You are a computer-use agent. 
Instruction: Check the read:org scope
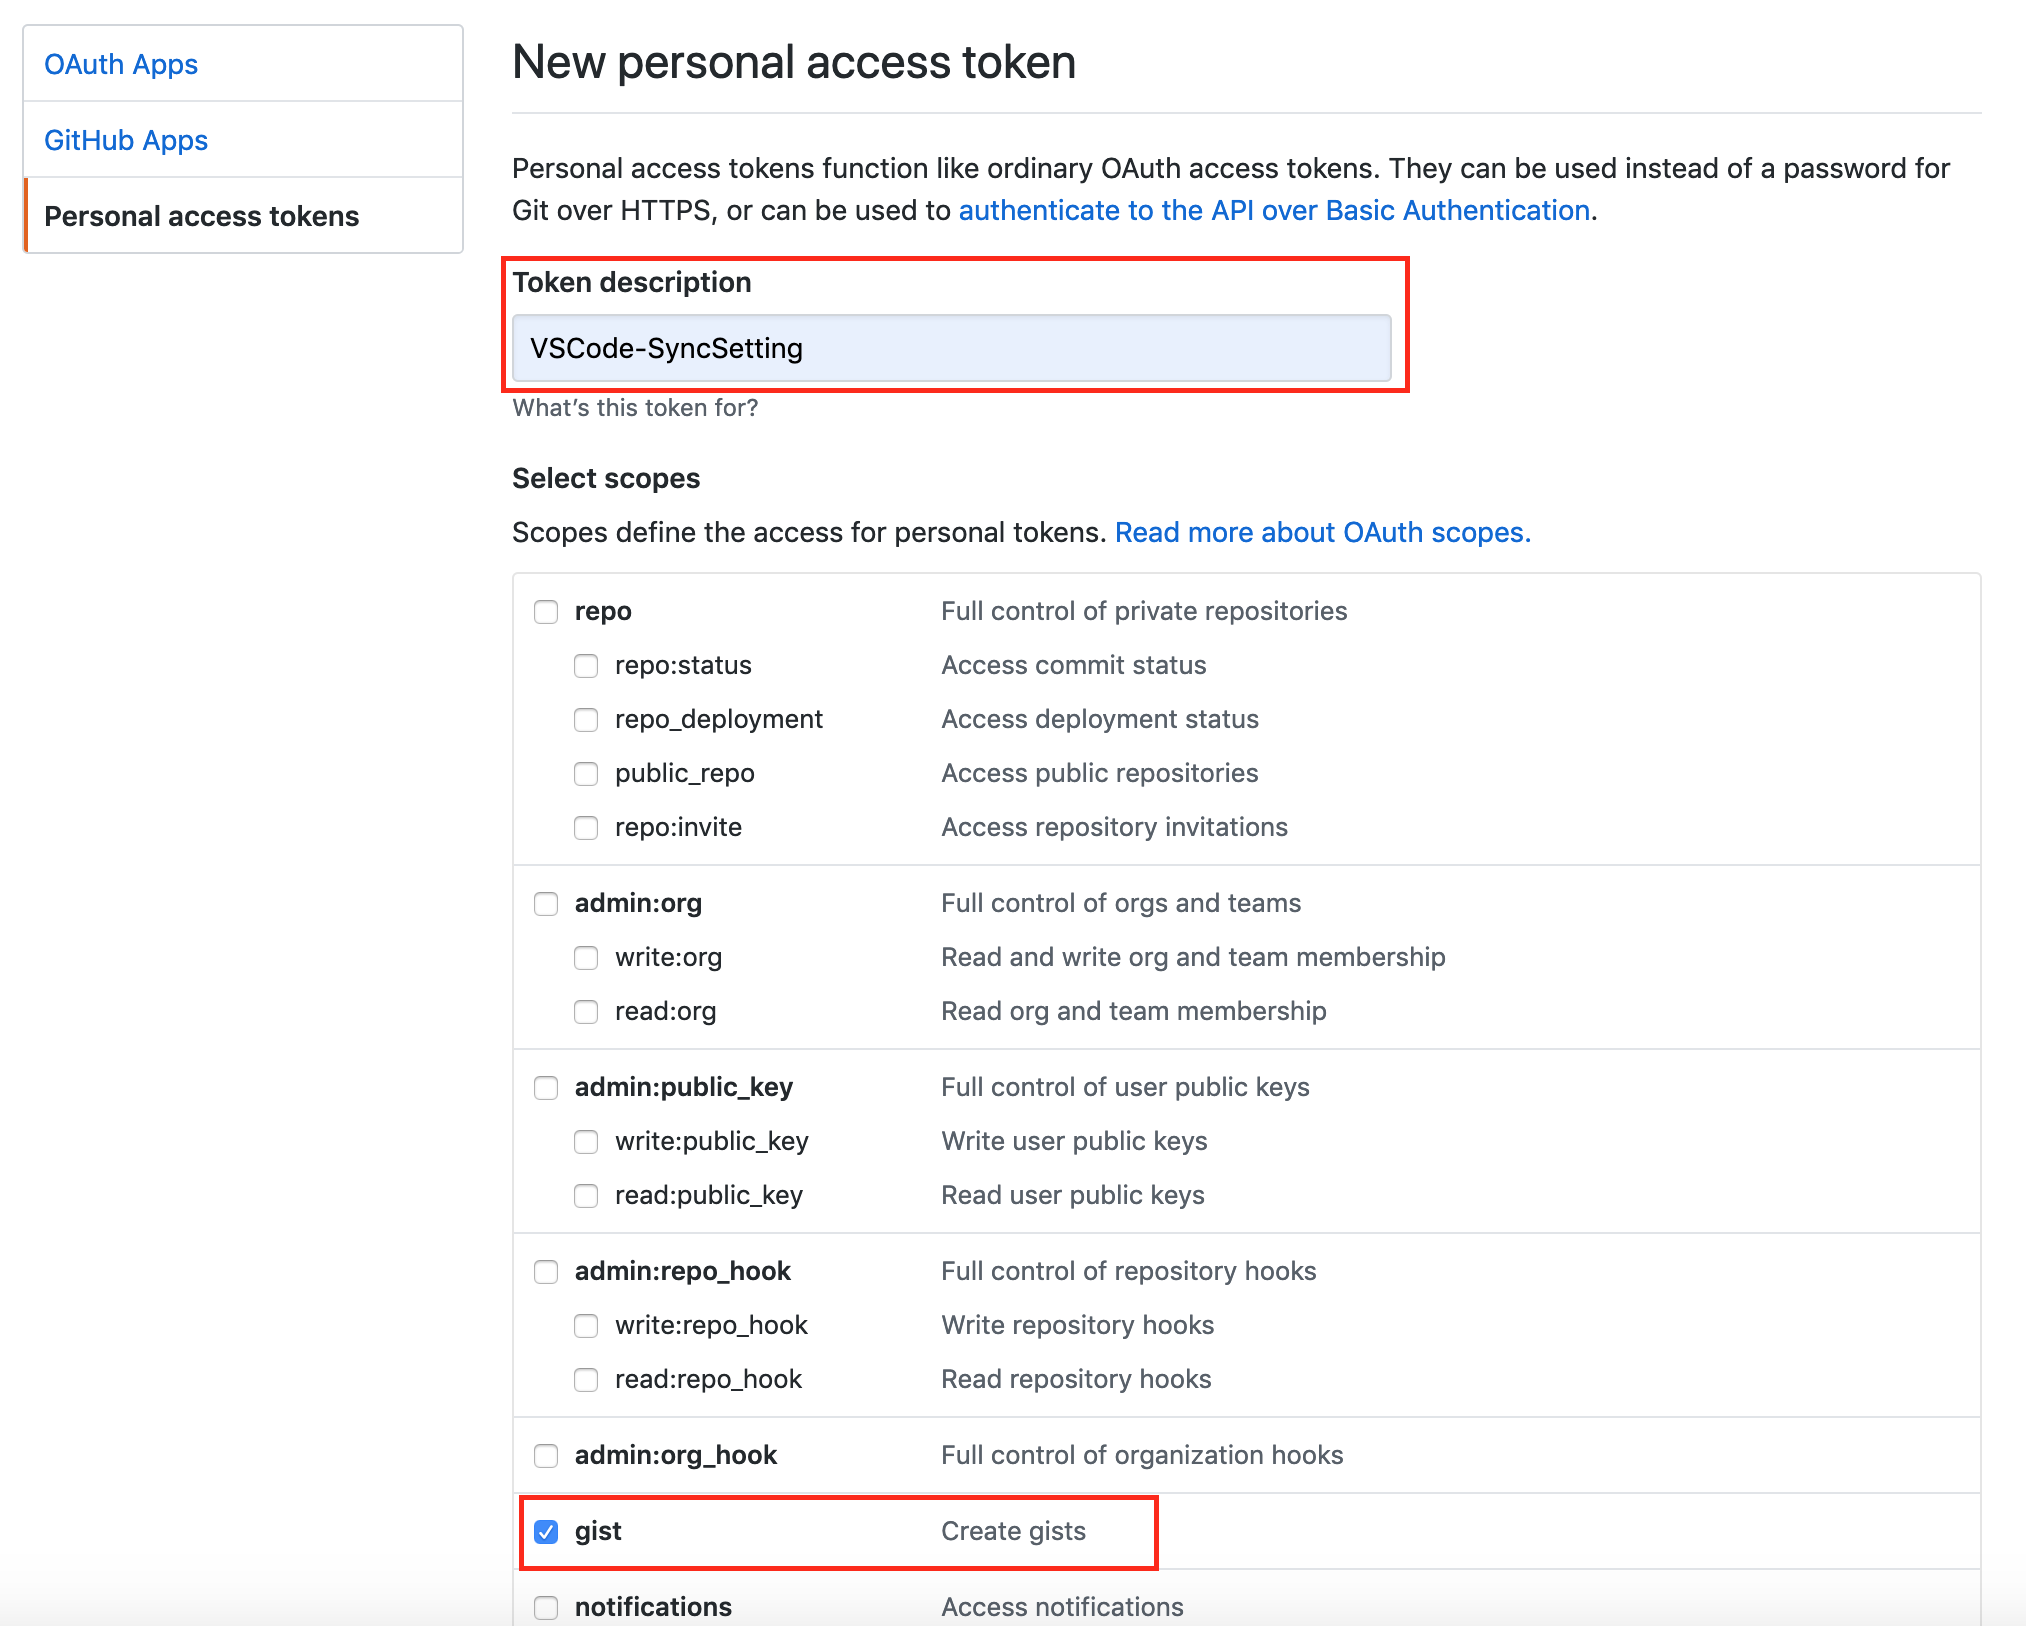586,1011
